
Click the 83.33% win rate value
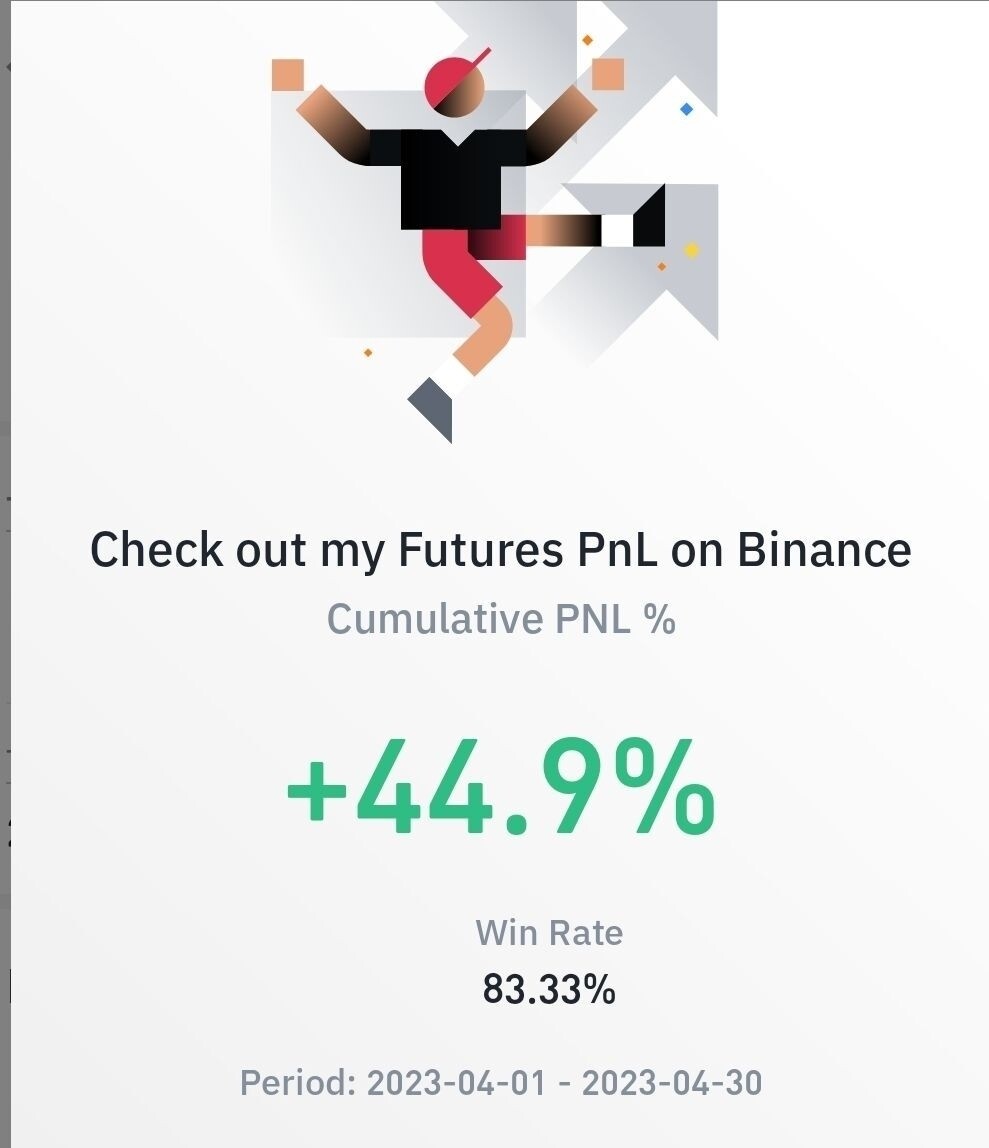tap(549, 990)
